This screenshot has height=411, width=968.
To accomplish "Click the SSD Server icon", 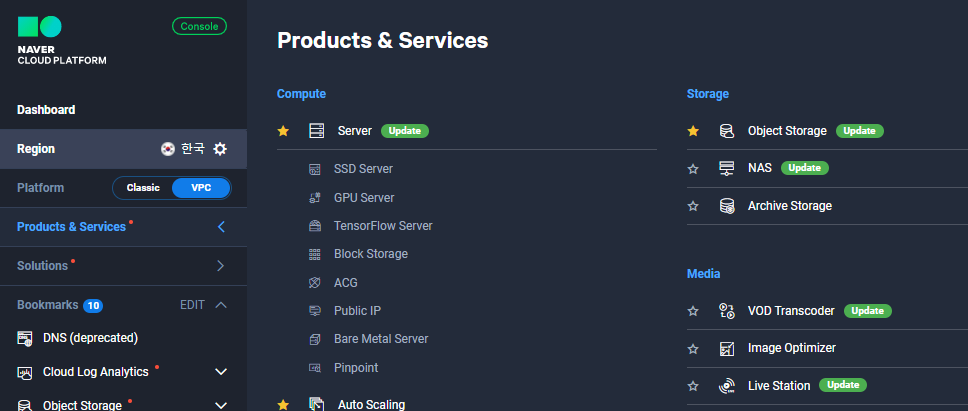I will [x=315, y=169].
